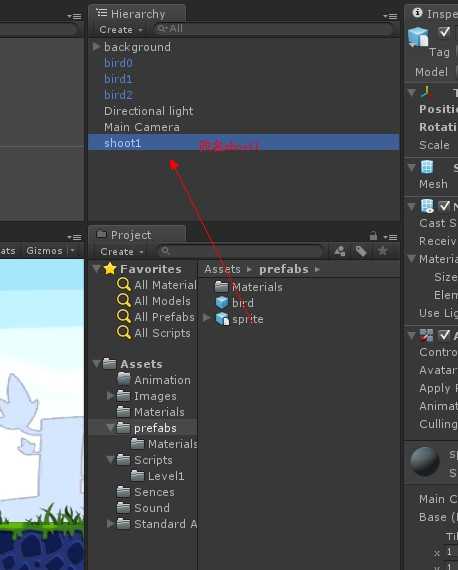
Task: Select the Sound folder
Action: tap(143, 508)
